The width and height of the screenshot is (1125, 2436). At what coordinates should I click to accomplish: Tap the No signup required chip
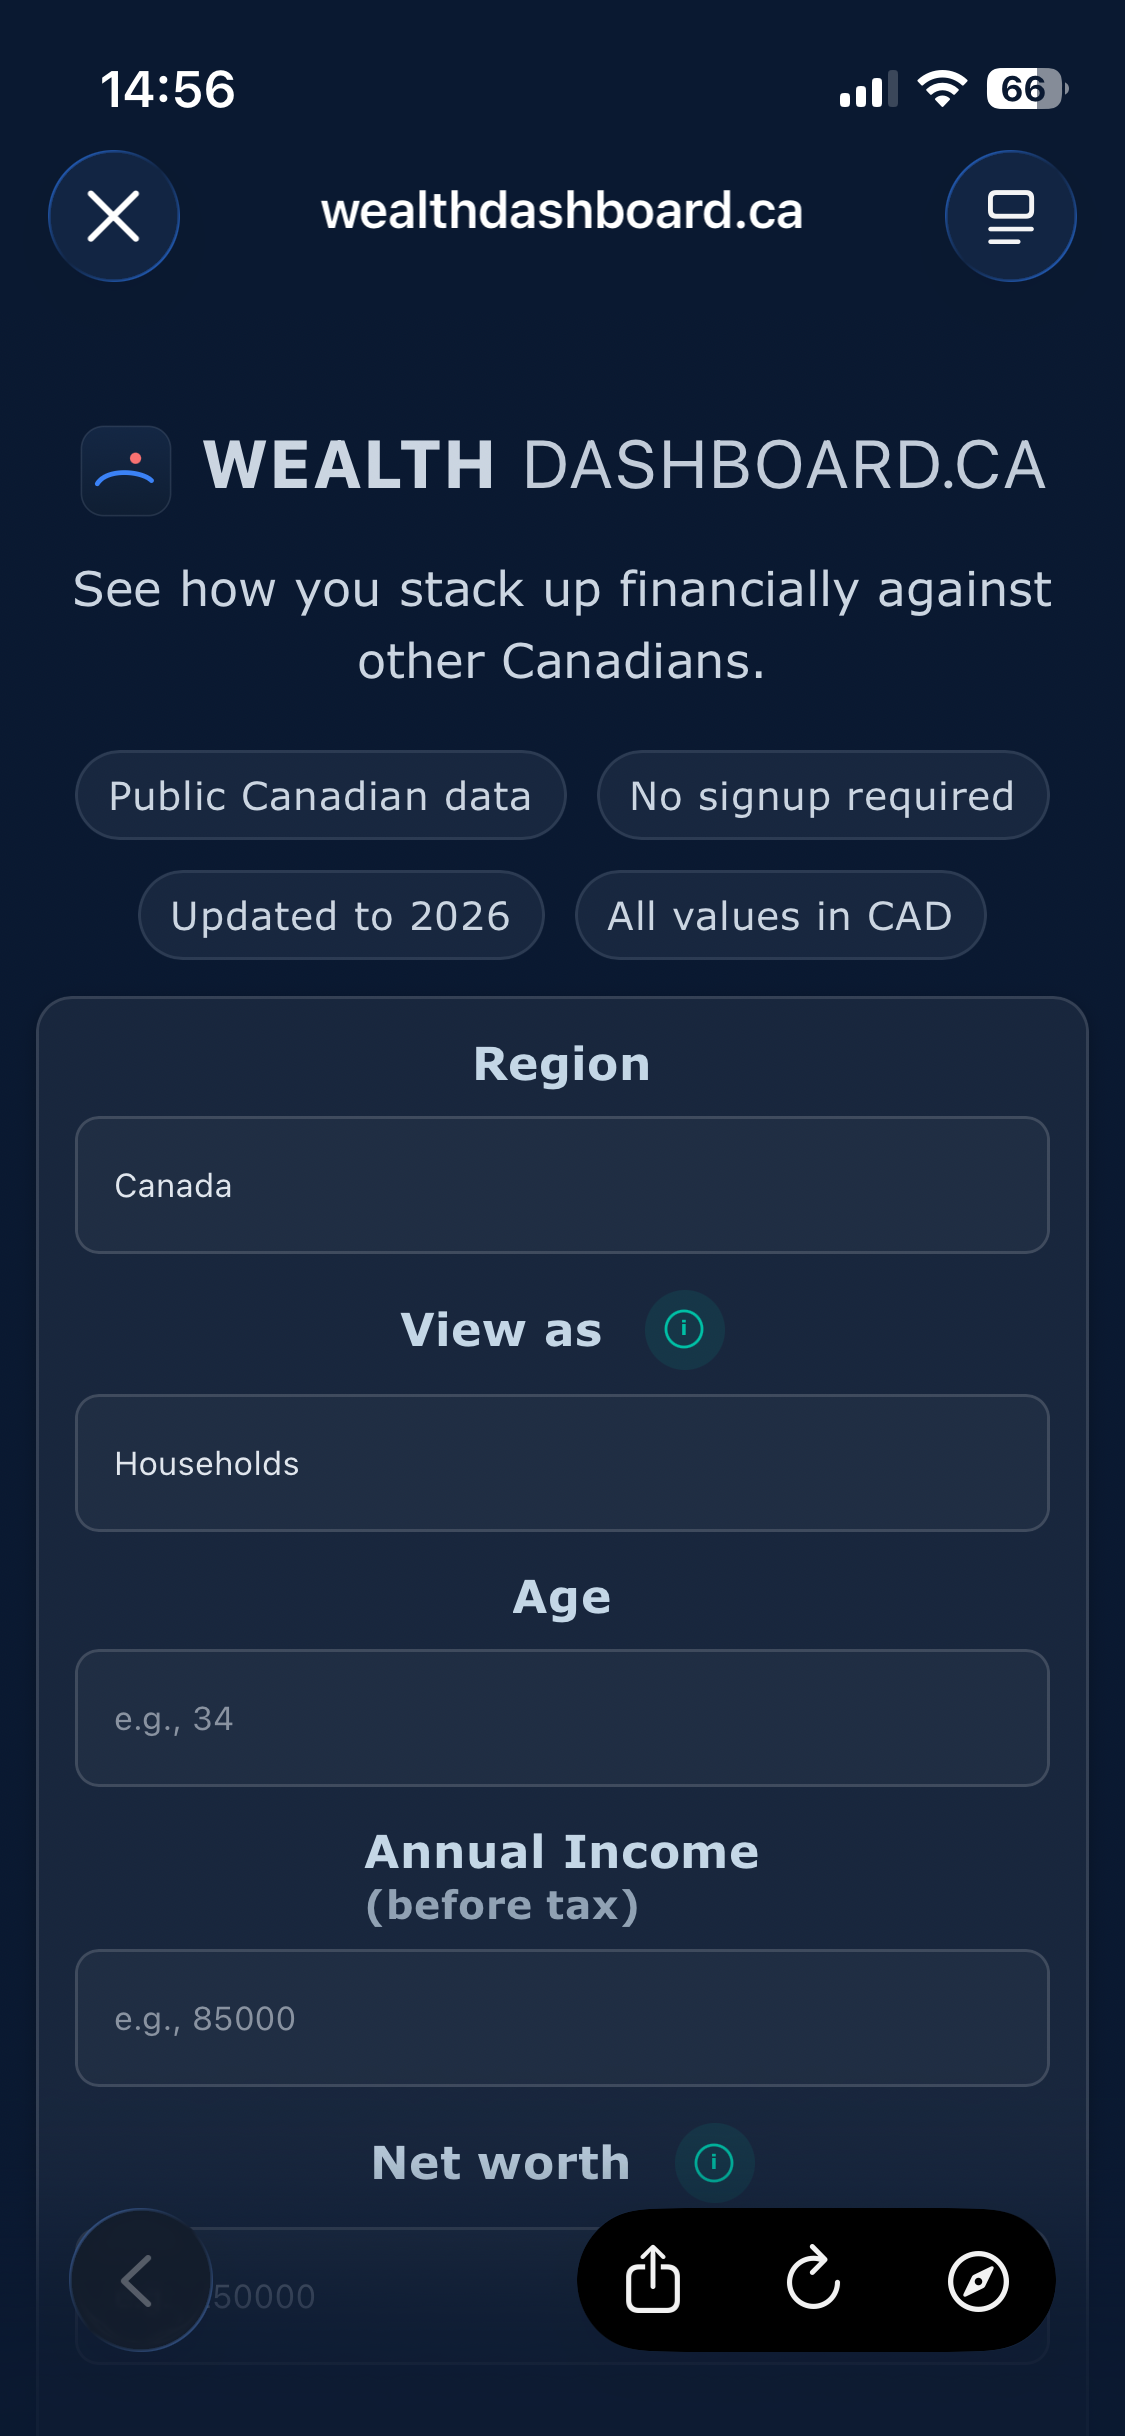click(823, 795)
